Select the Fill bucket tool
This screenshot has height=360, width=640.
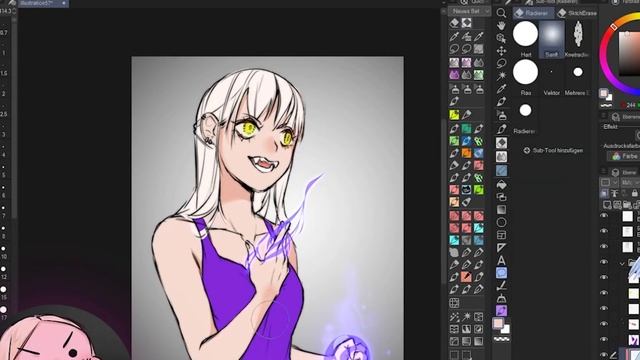(501, 185)
